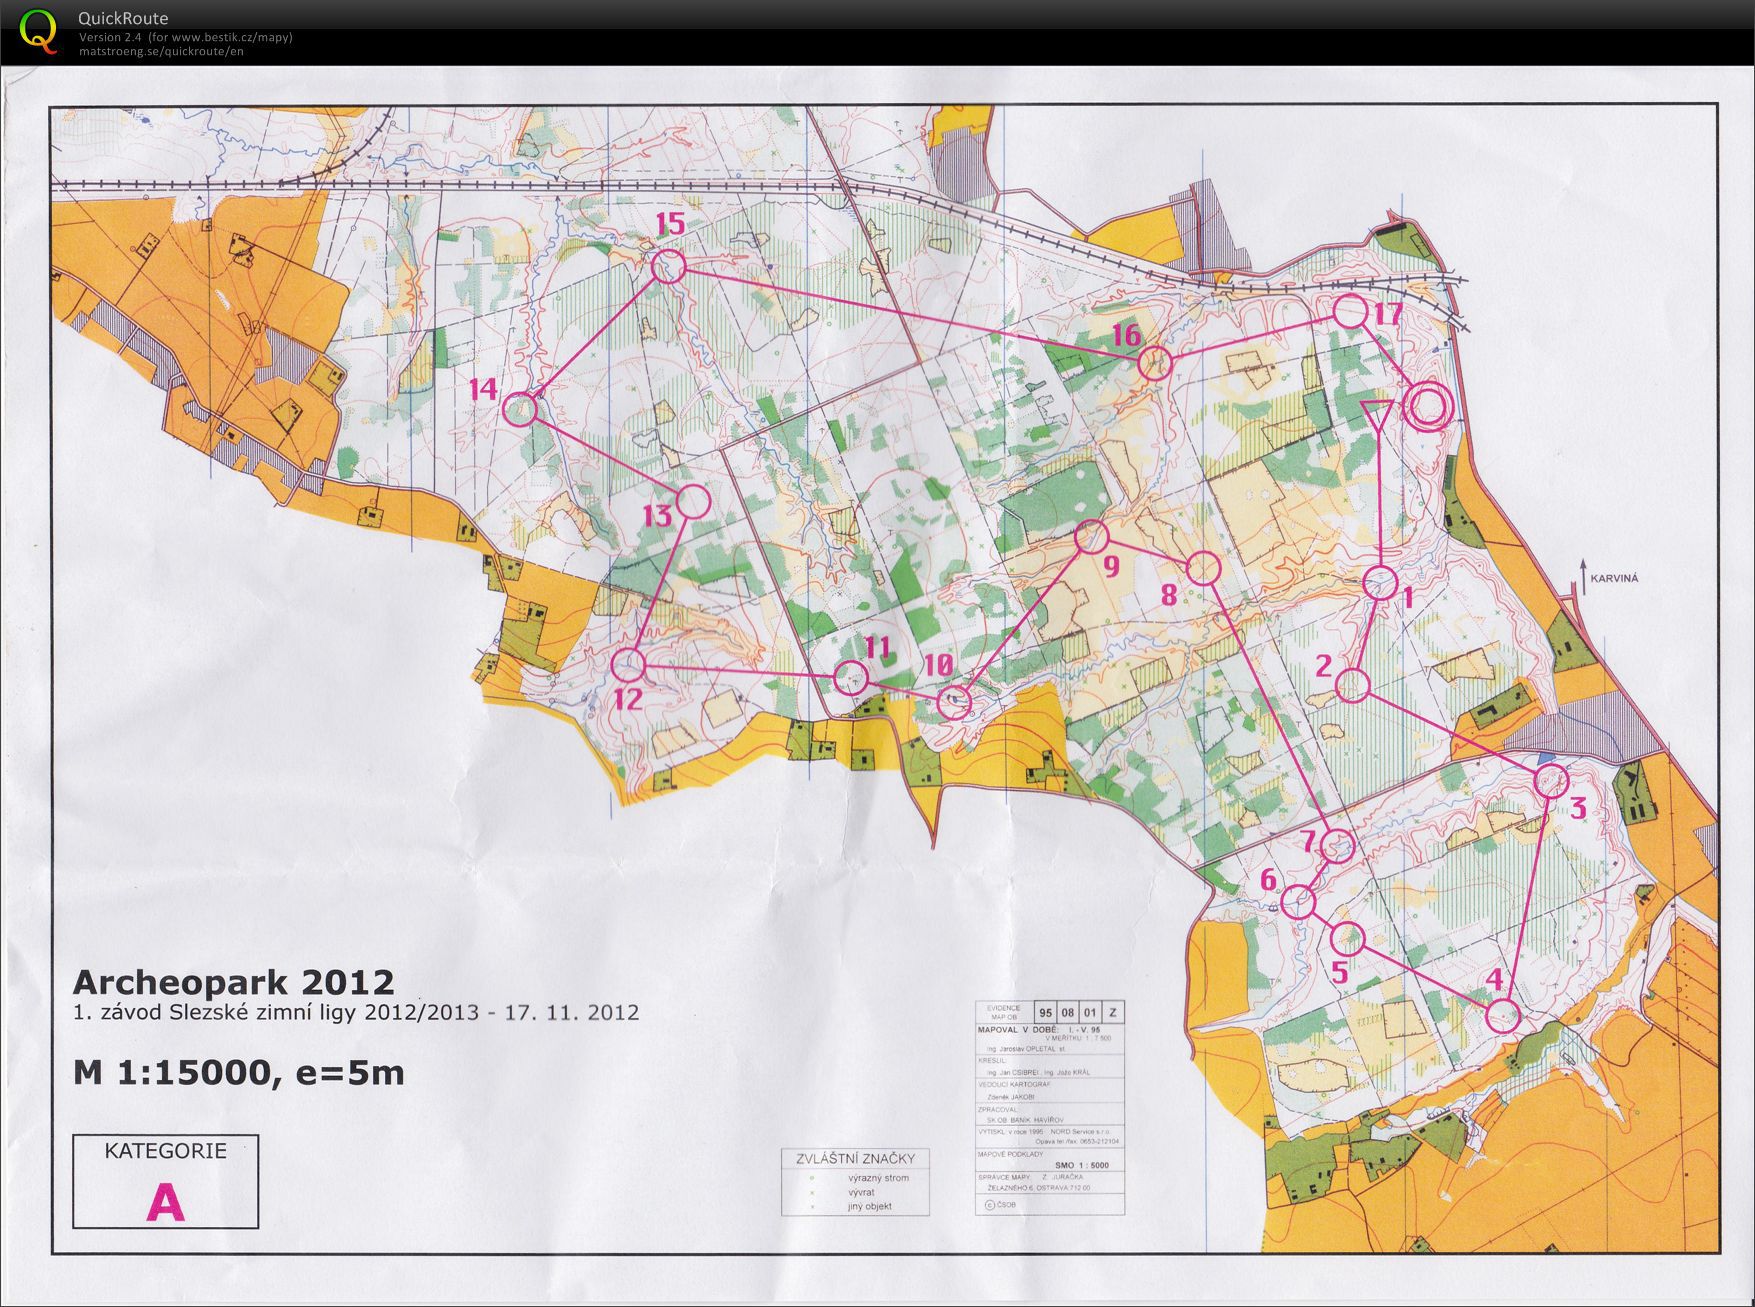Click the KATEGORIE label
The image size is (1755, 1307).
point(165,1151)
